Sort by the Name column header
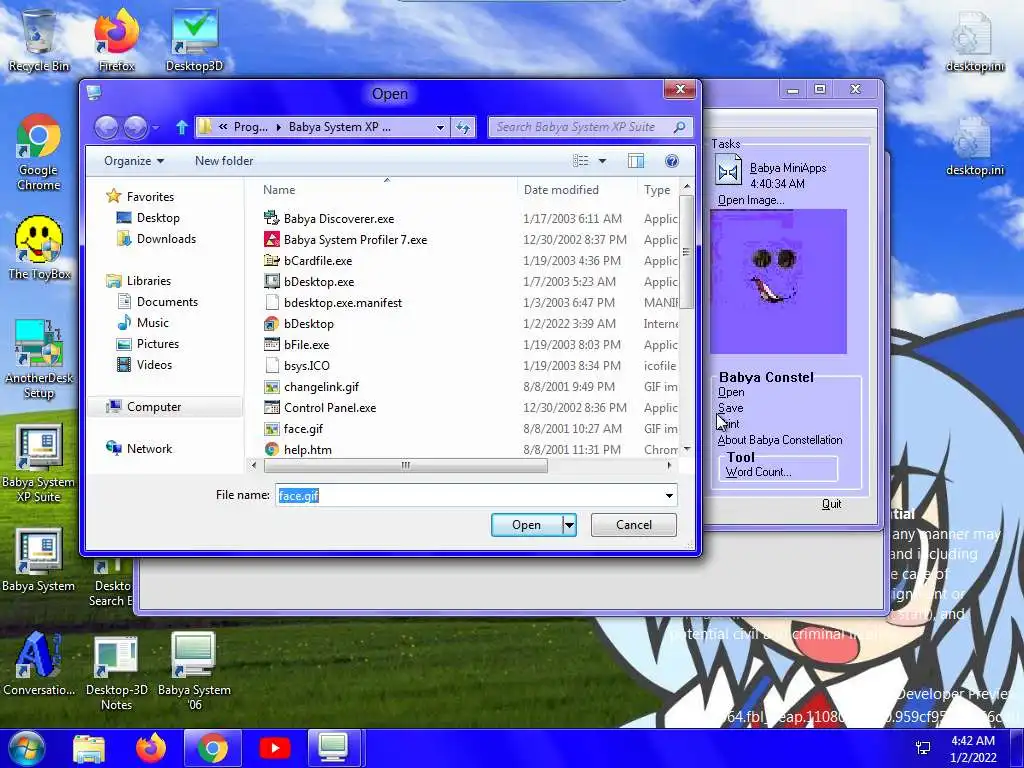 coord(279,190)
